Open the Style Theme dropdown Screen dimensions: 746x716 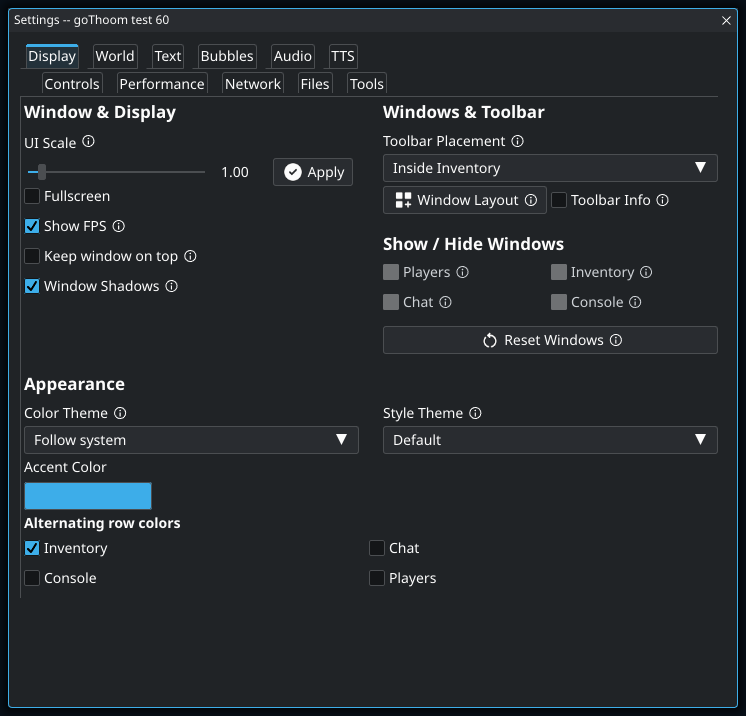coord(550,440)
